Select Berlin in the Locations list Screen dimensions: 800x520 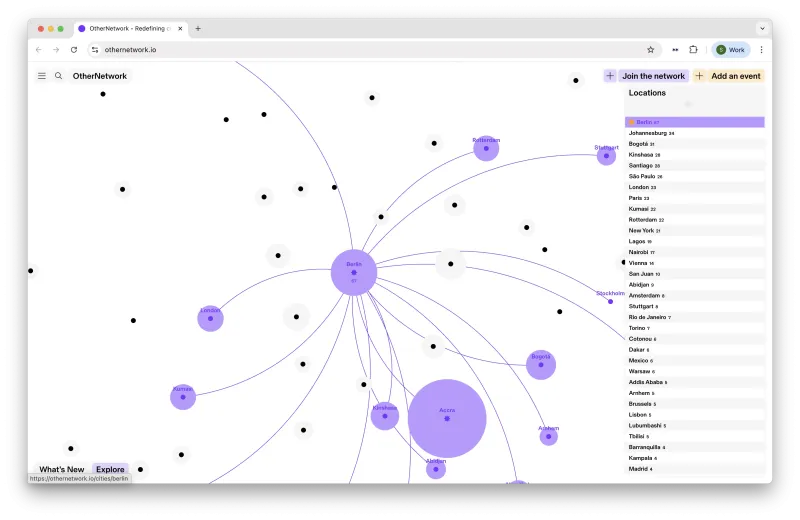click(694, 122)
